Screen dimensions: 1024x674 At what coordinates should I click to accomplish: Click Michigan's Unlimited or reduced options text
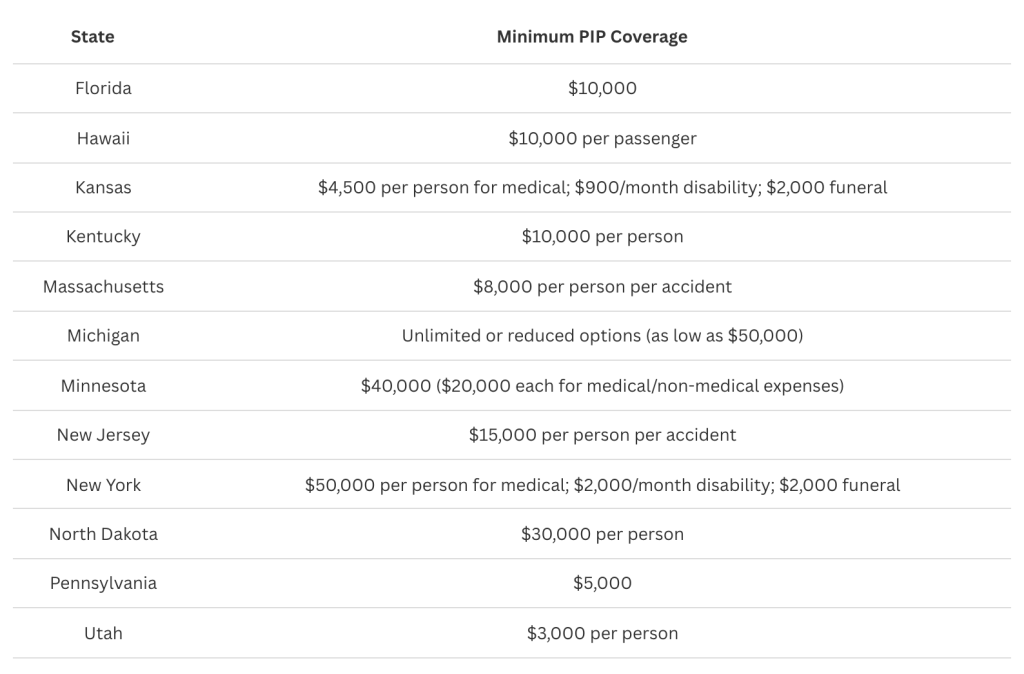coord(602,336)
